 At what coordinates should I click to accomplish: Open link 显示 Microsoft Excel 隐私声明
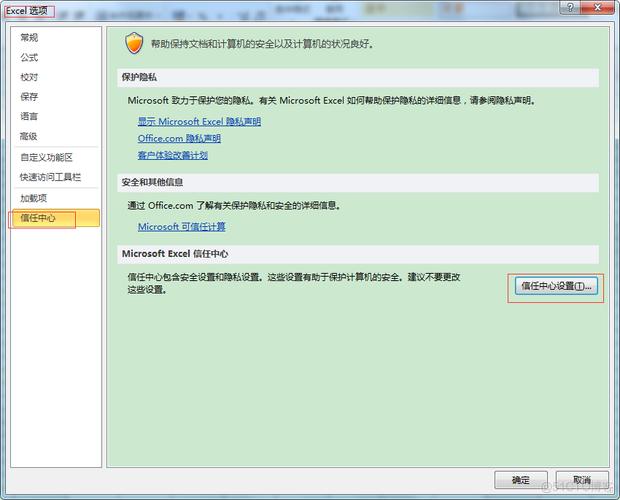[x=199, y=122]
